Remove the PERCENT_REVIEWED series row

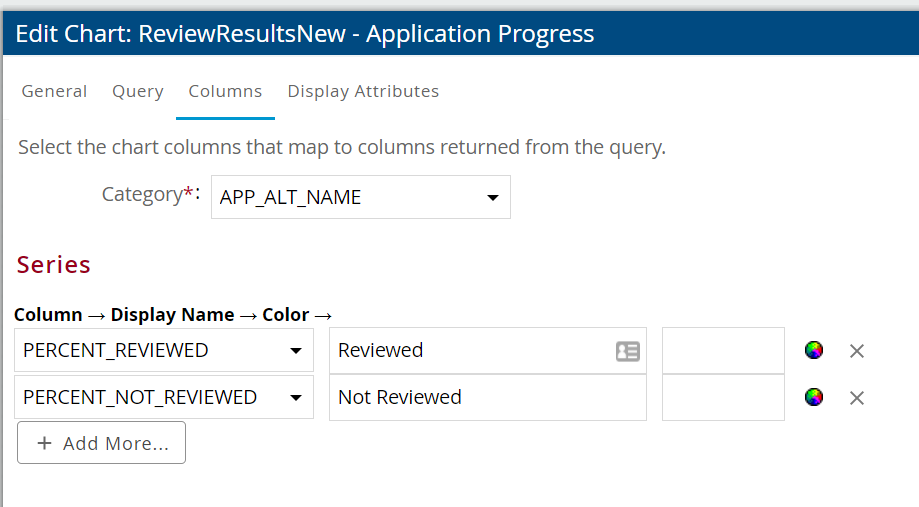tap(857, 351)
